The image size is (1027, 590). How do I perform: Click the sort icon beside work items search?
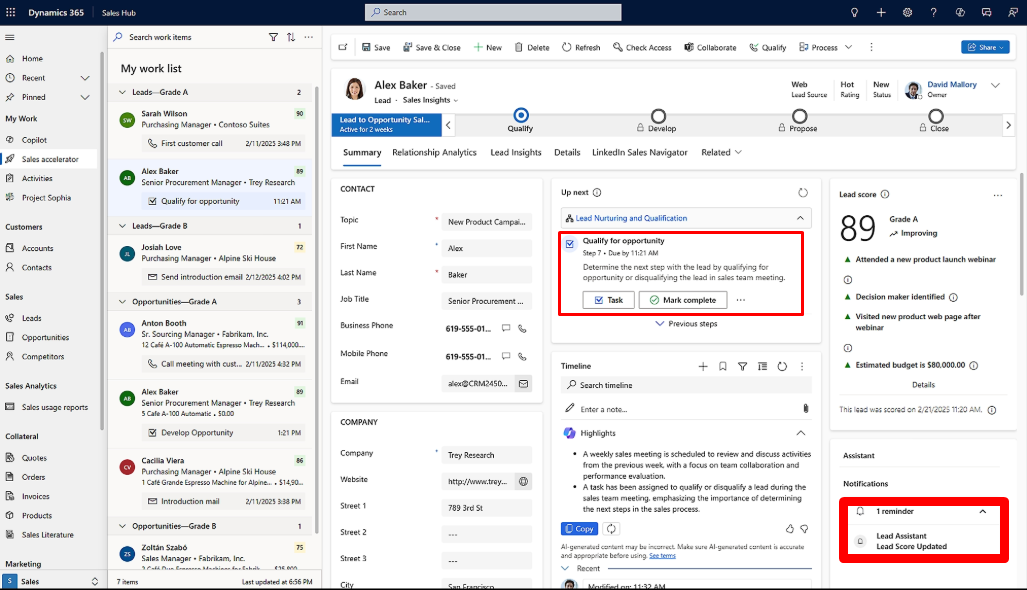coord(291,37)
